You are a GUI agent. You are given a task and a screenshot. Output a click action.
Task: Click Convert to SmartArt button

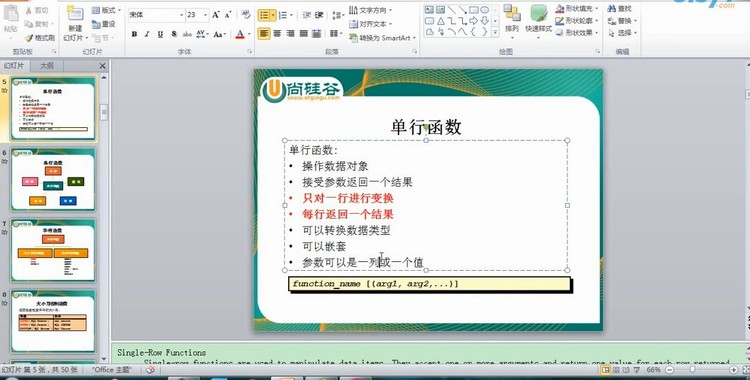point(382,37)
